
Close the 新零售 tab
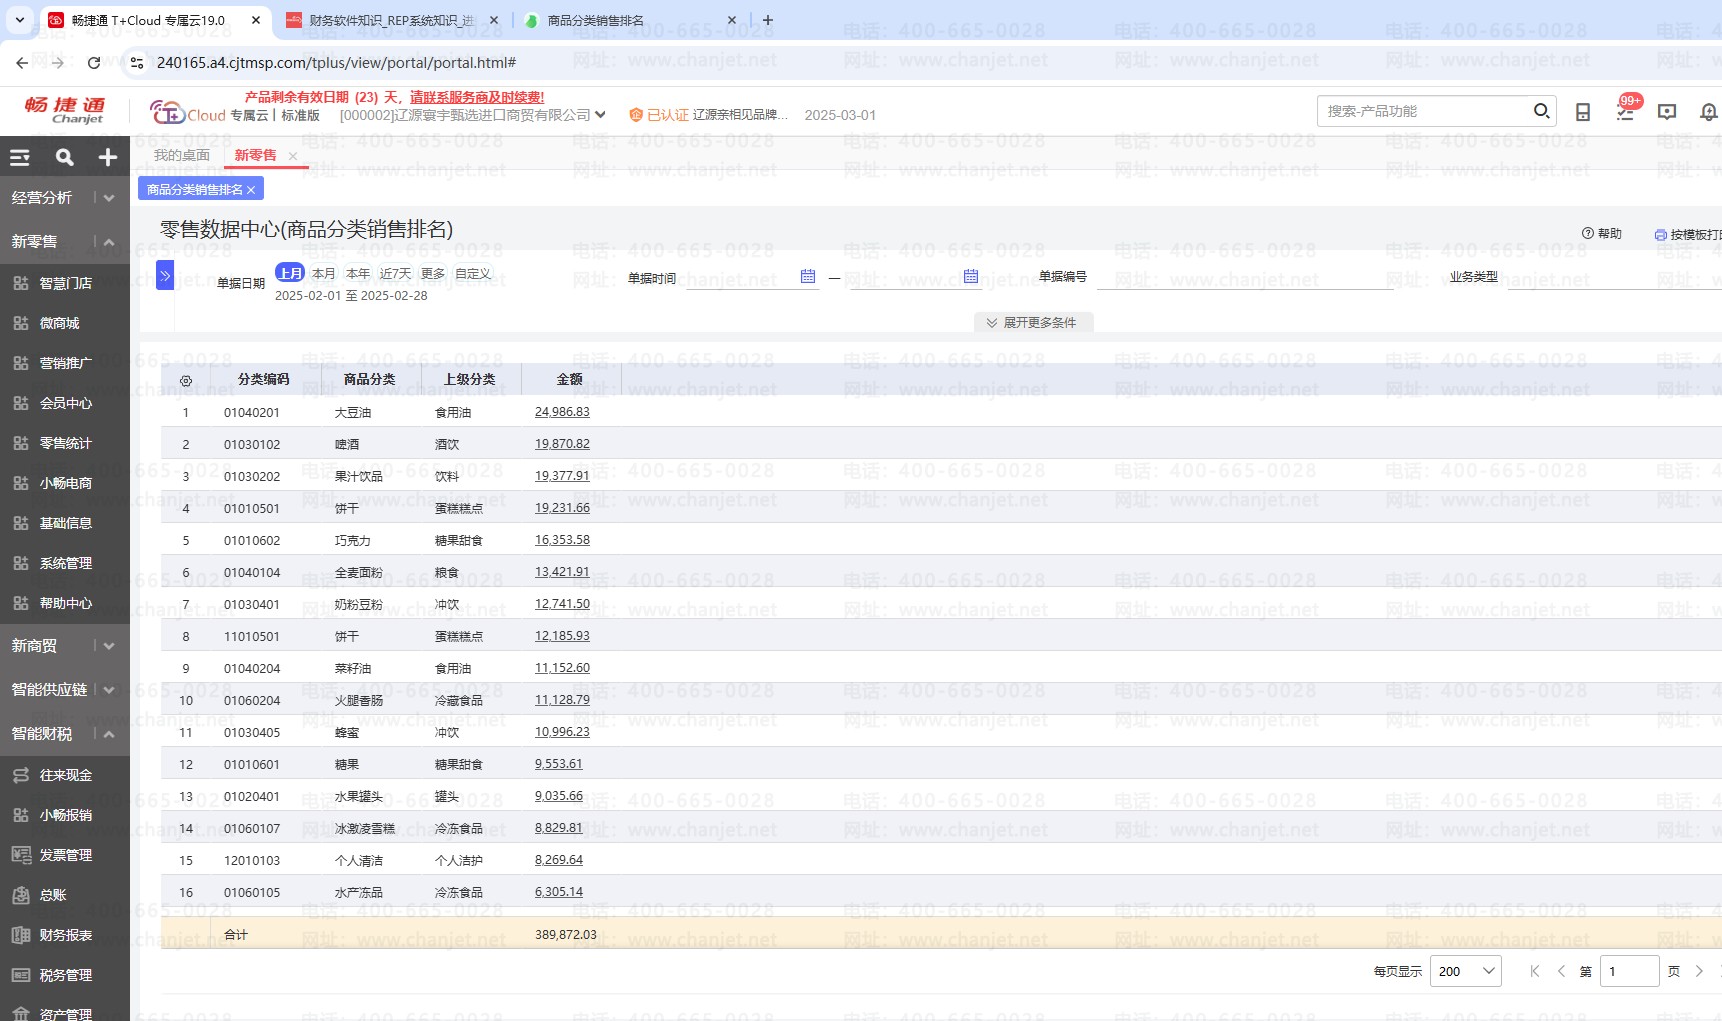coord(293,156)
